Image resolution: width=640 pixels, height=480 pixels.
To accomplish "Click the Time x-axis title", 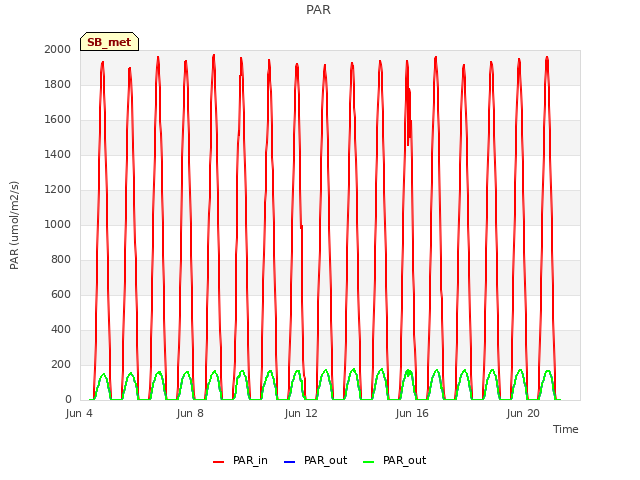I will click(x=565, y=429).
